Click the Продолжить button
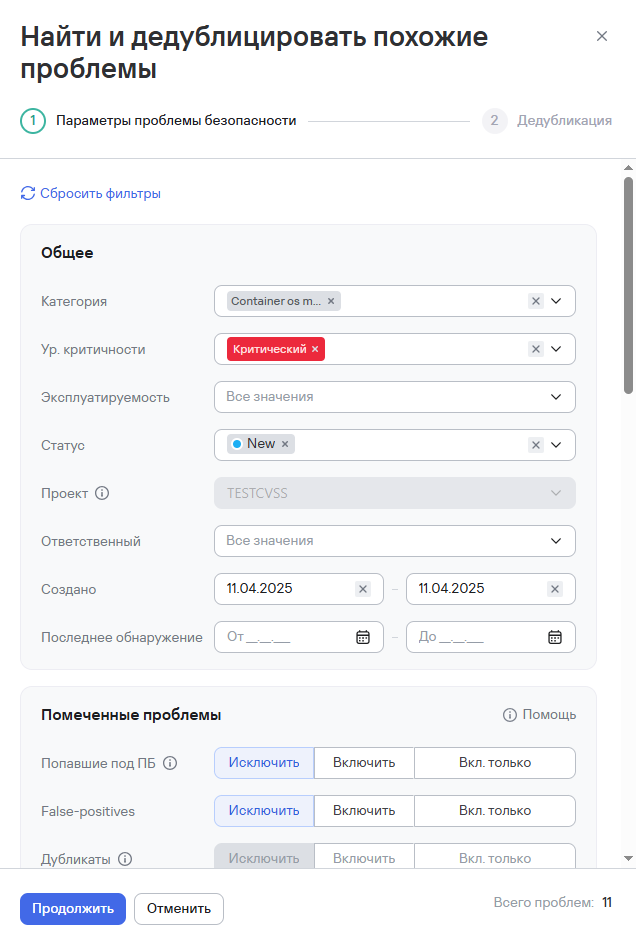Screen dimensions: 636x941 (x=73, y=909)
